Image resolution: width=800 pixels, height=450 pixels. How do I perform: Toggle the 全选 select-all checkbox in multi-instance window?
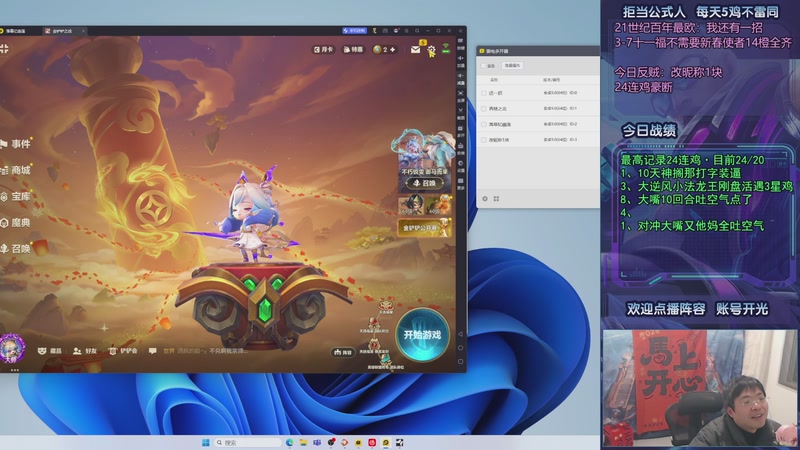point(484,66)
